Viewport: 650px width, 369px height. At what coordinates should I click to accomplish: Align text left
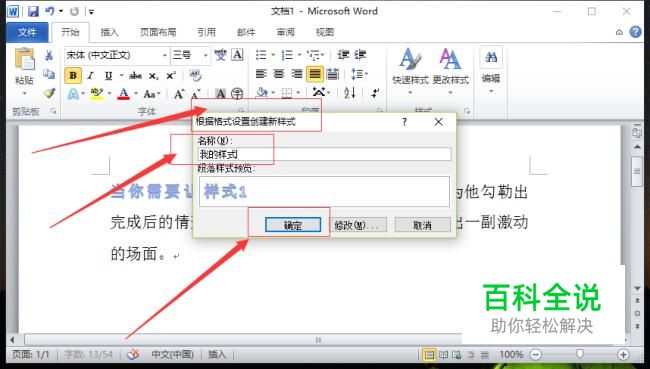(x=261, y=74)
